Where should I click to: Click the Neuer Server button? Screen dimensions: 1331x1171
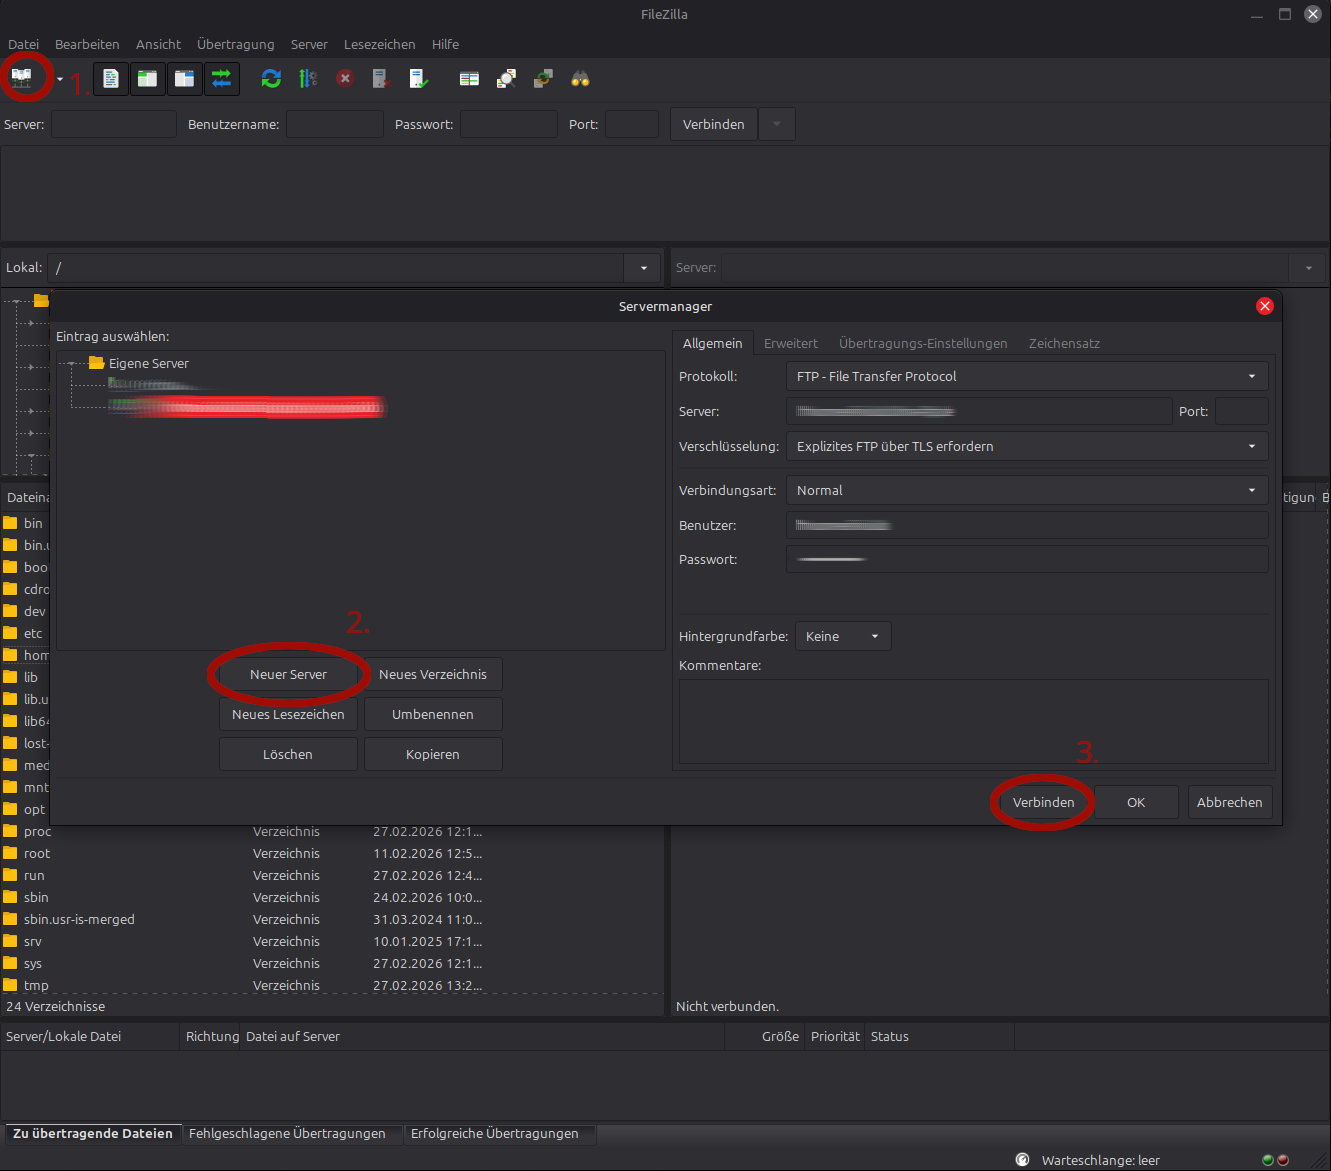(288, 674)
